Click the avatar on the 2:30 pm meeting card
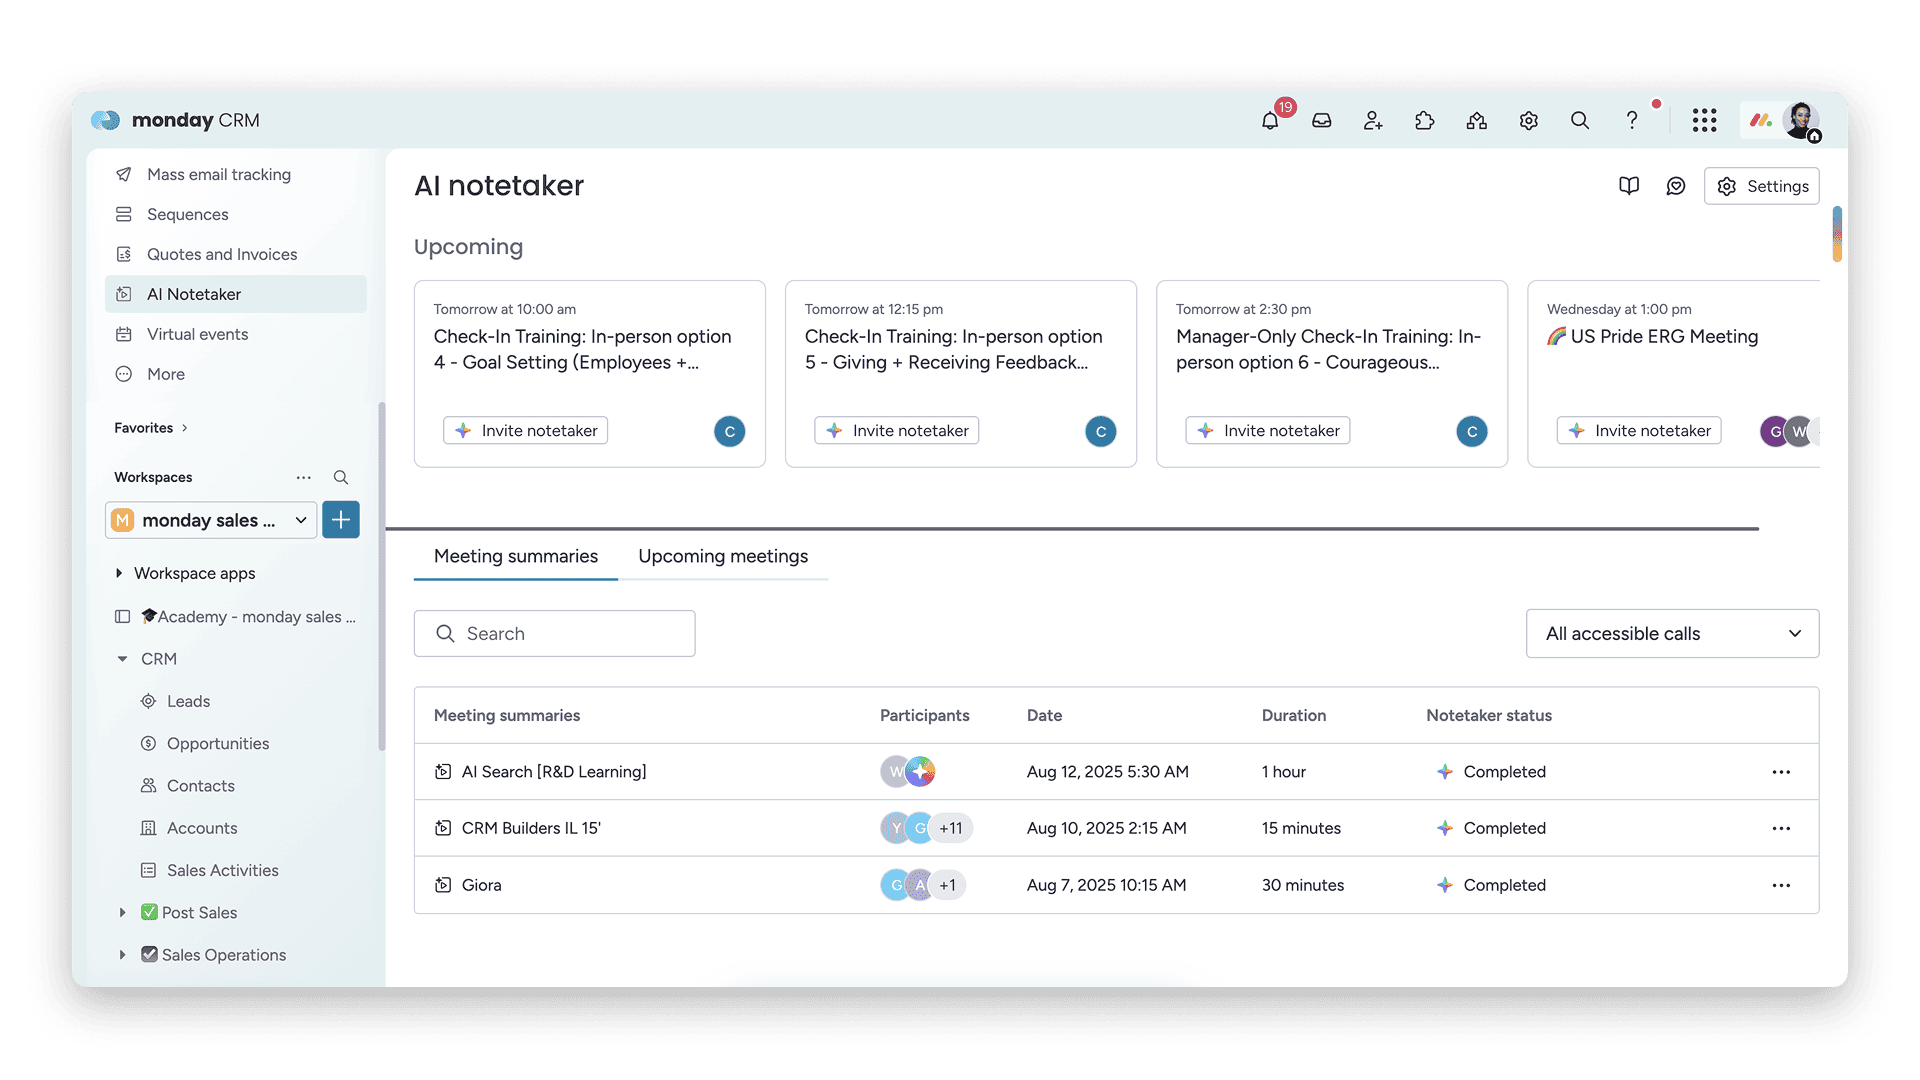Image resolution: width=1920 pixels, height=1080 pixels. point(1472,431)
